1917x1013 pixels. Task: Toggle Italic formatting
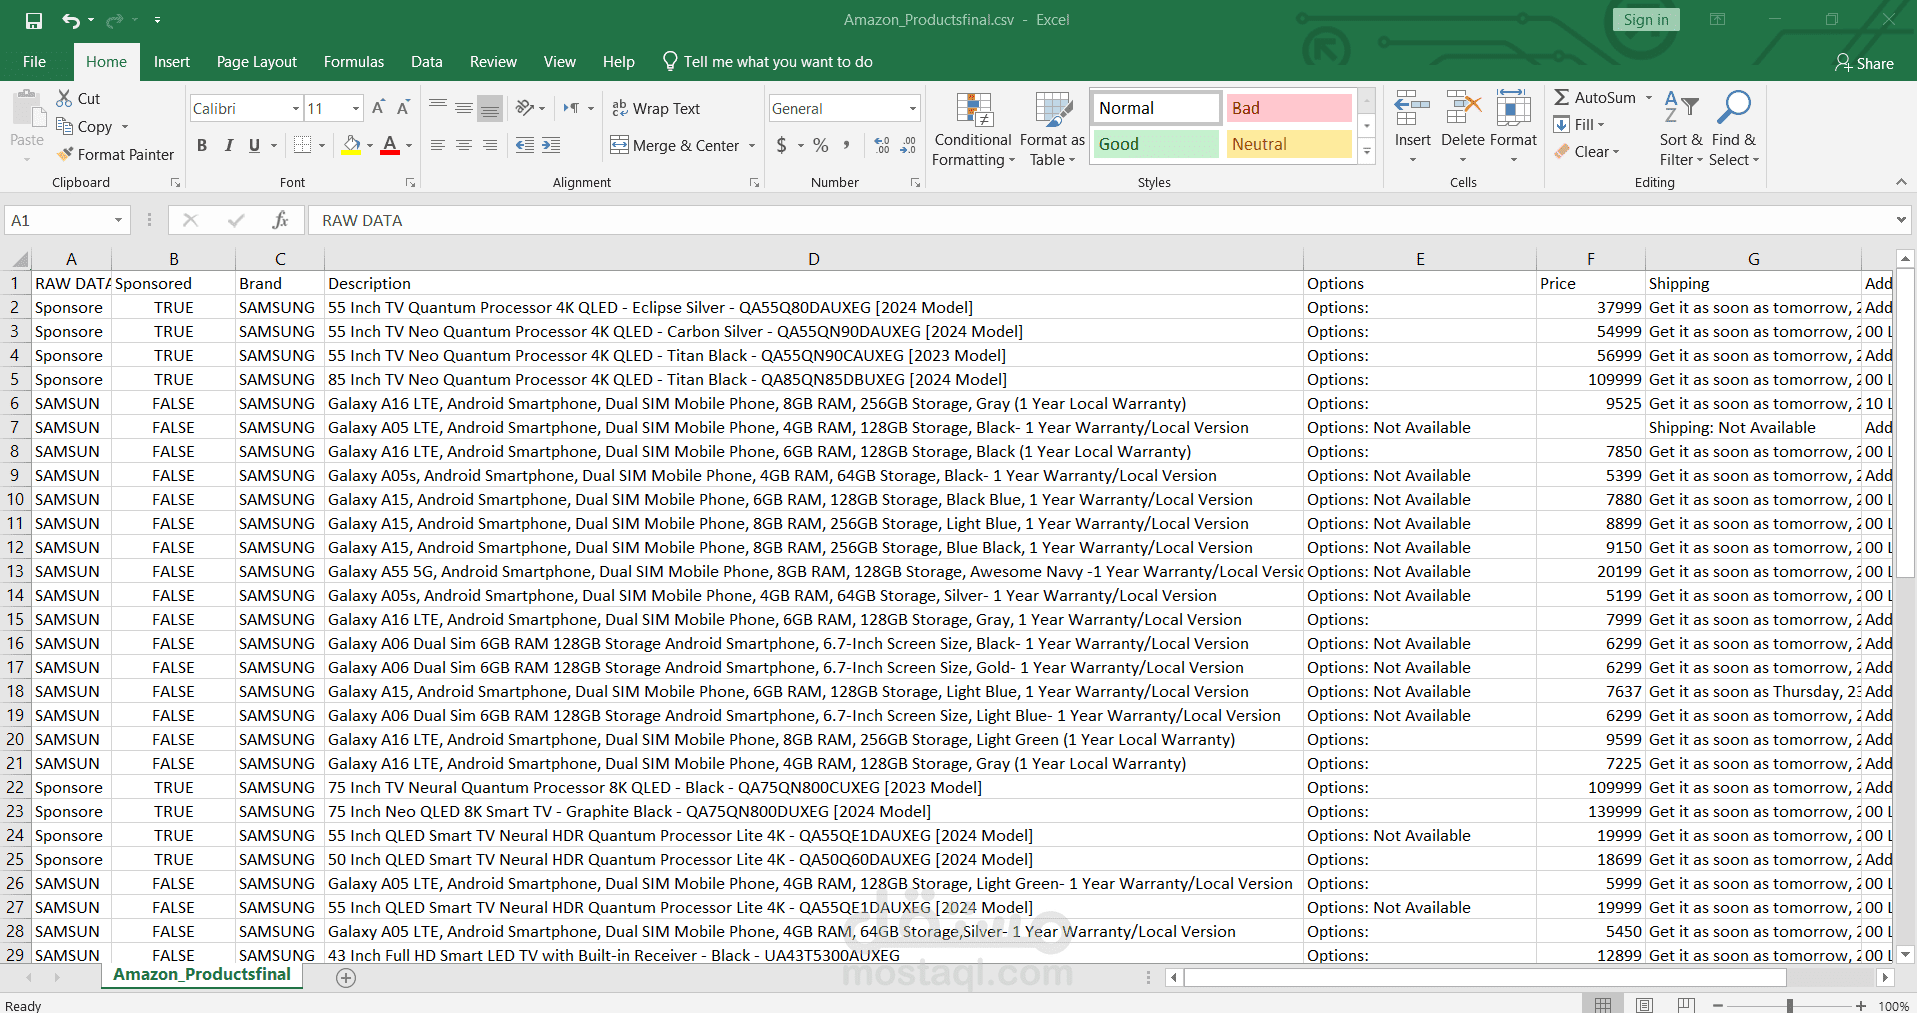point(229,145)
